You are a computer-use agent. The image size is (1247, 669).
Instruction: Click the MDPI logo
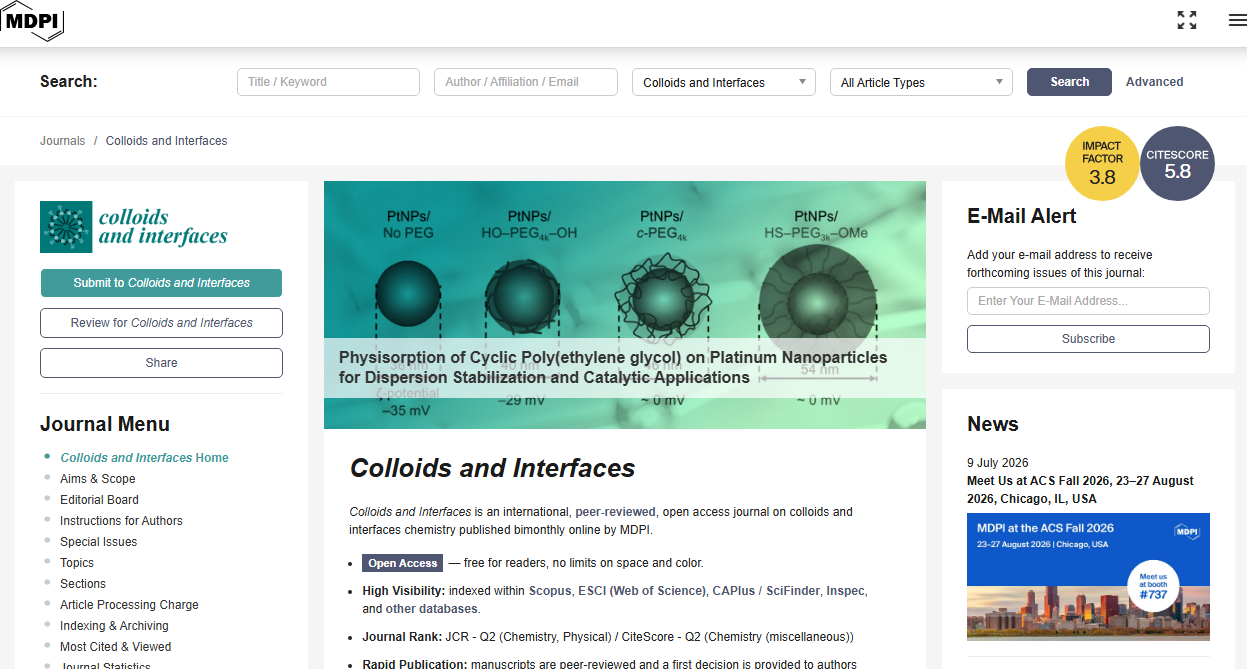click(x=32, y=19)
